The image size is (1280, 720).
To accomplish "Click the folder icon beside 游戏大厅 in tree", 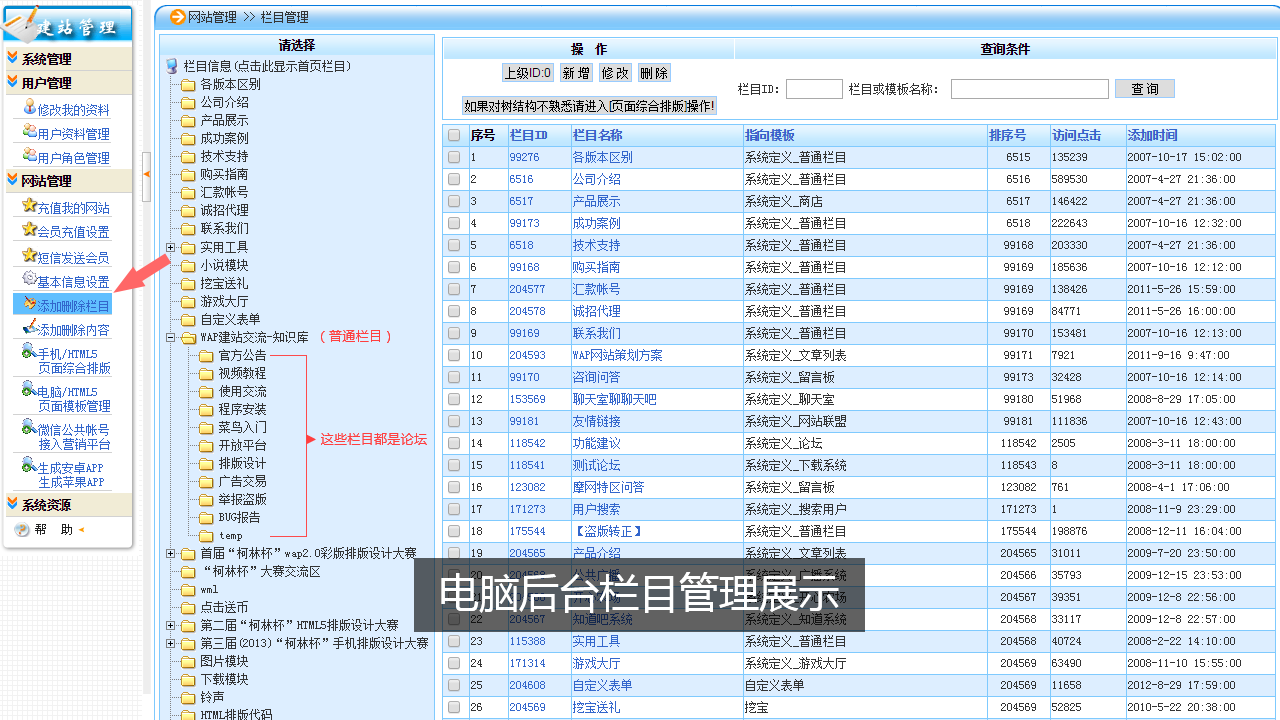I will 188,301.
